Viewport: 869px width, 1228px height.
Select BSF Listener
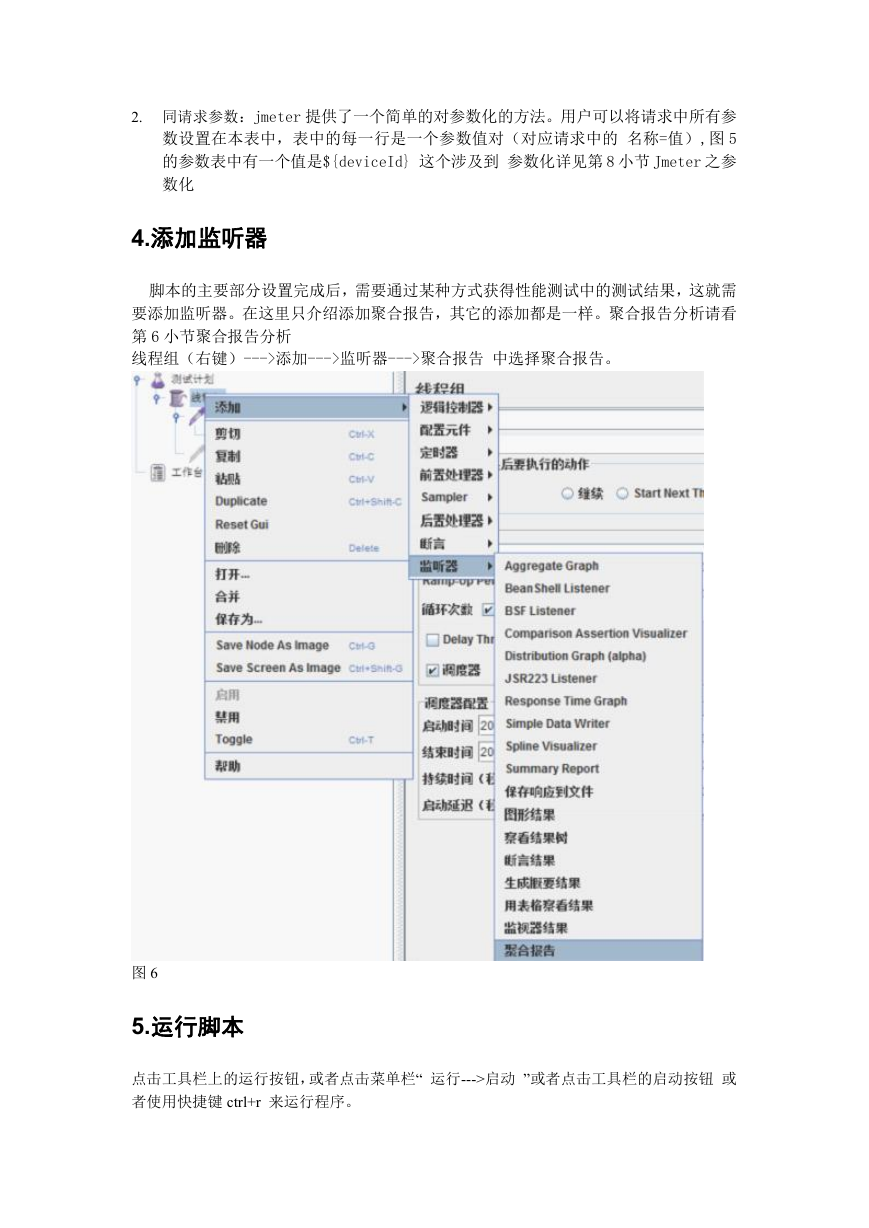tap(599, 611)
